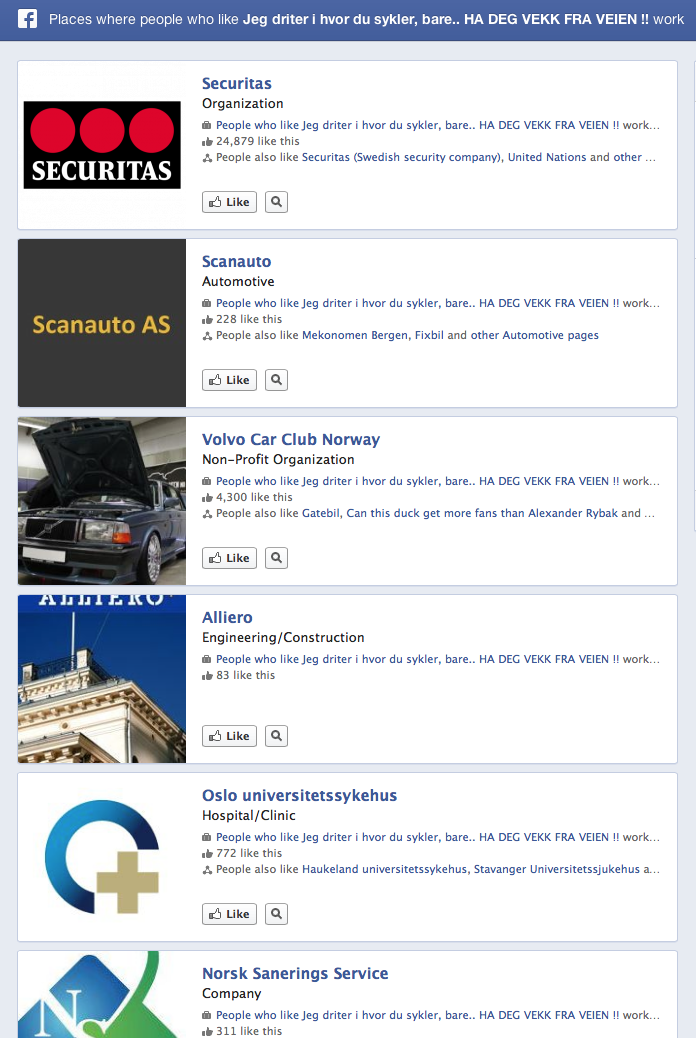Click the Facebook logo icon
Screen dimensions: 696x1038
click(x=27, y=19)
